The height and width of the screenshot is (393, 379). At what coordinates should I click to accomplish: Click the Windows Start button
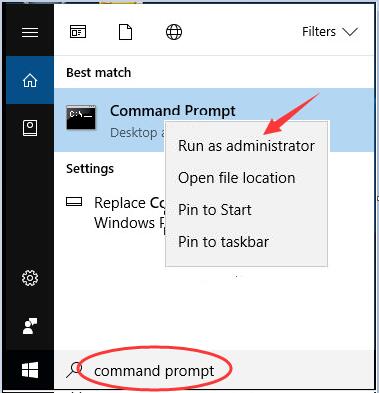(30, 370)
